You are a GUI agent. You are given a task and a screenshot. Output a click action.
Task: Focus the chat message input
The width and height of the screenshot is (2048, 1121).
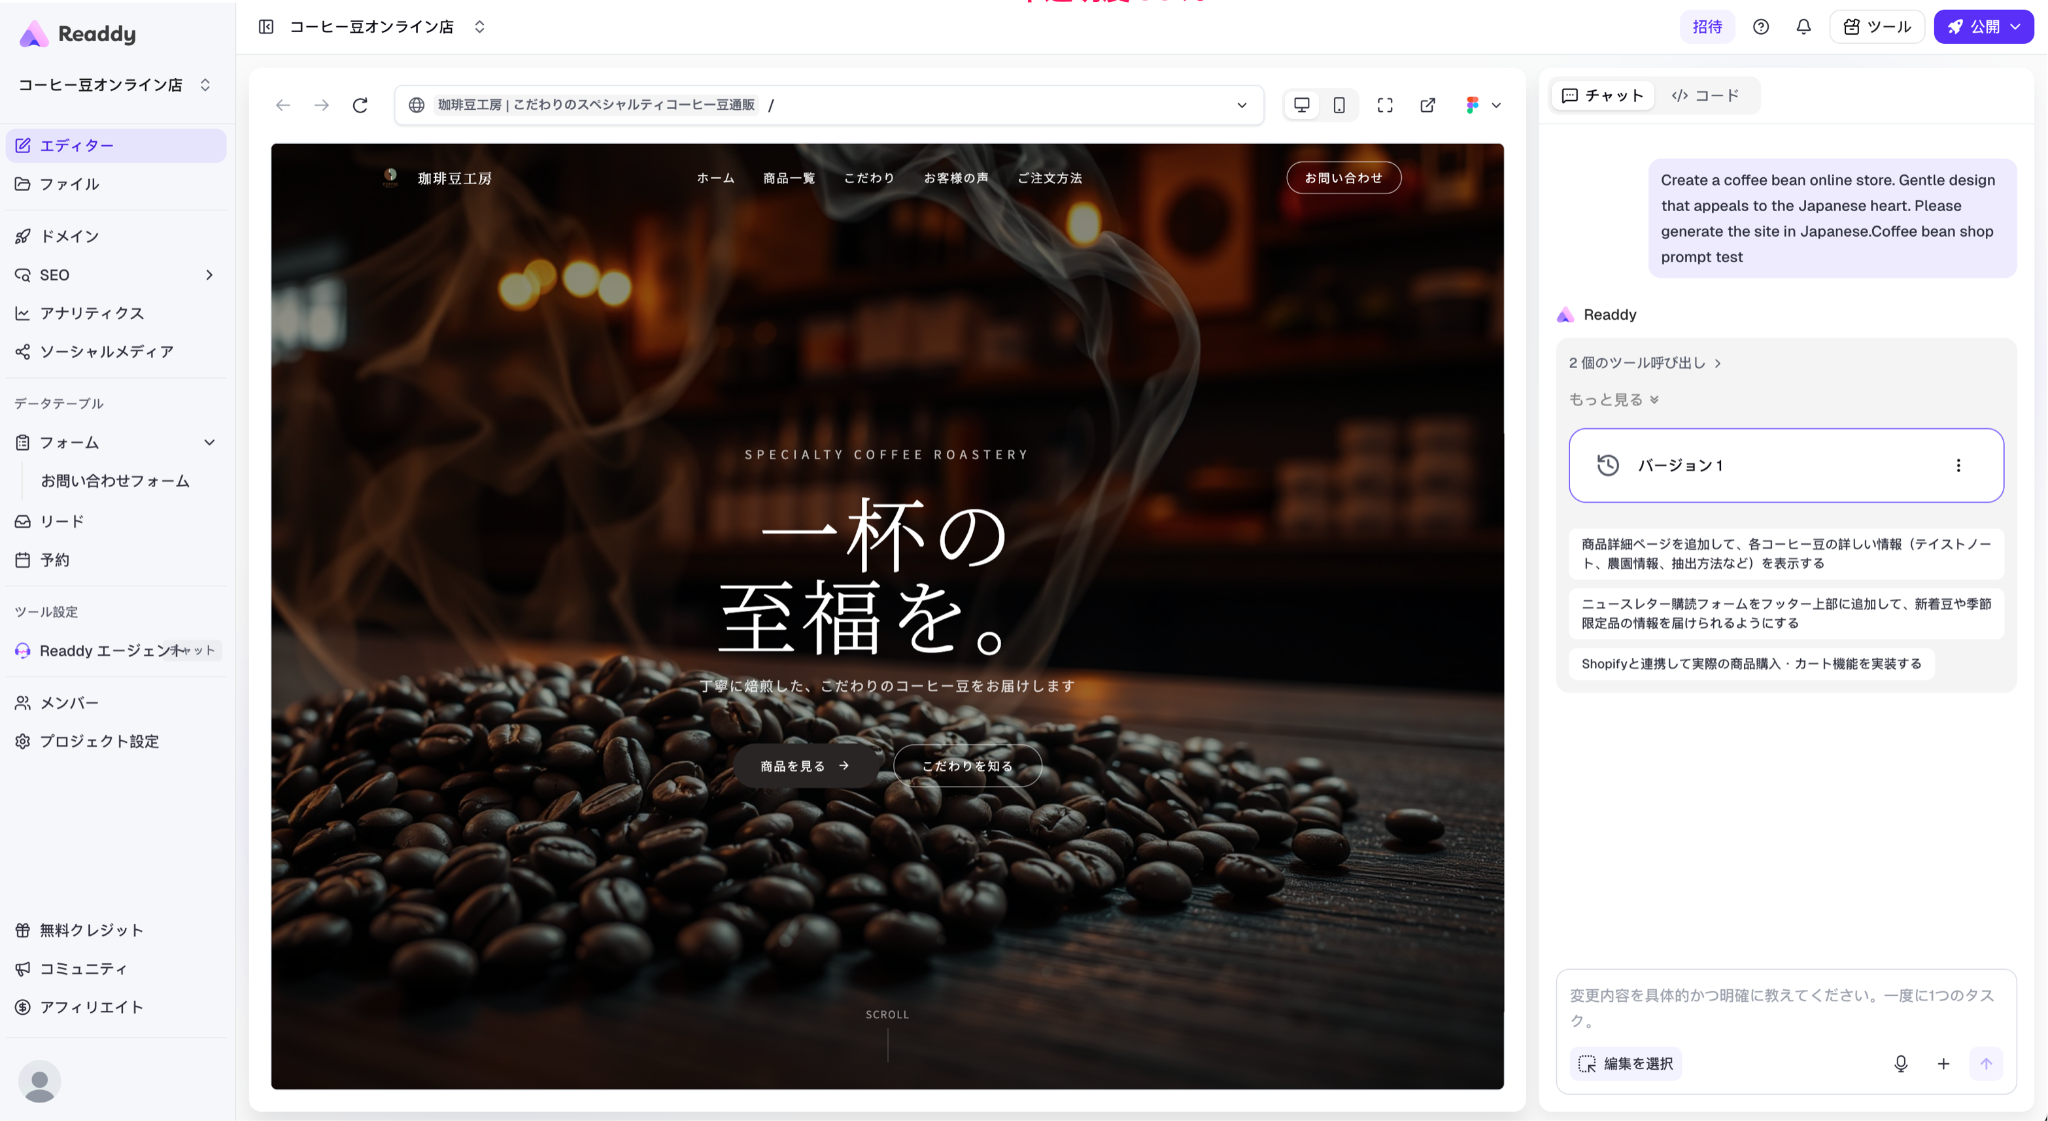coord(1786,1008)
